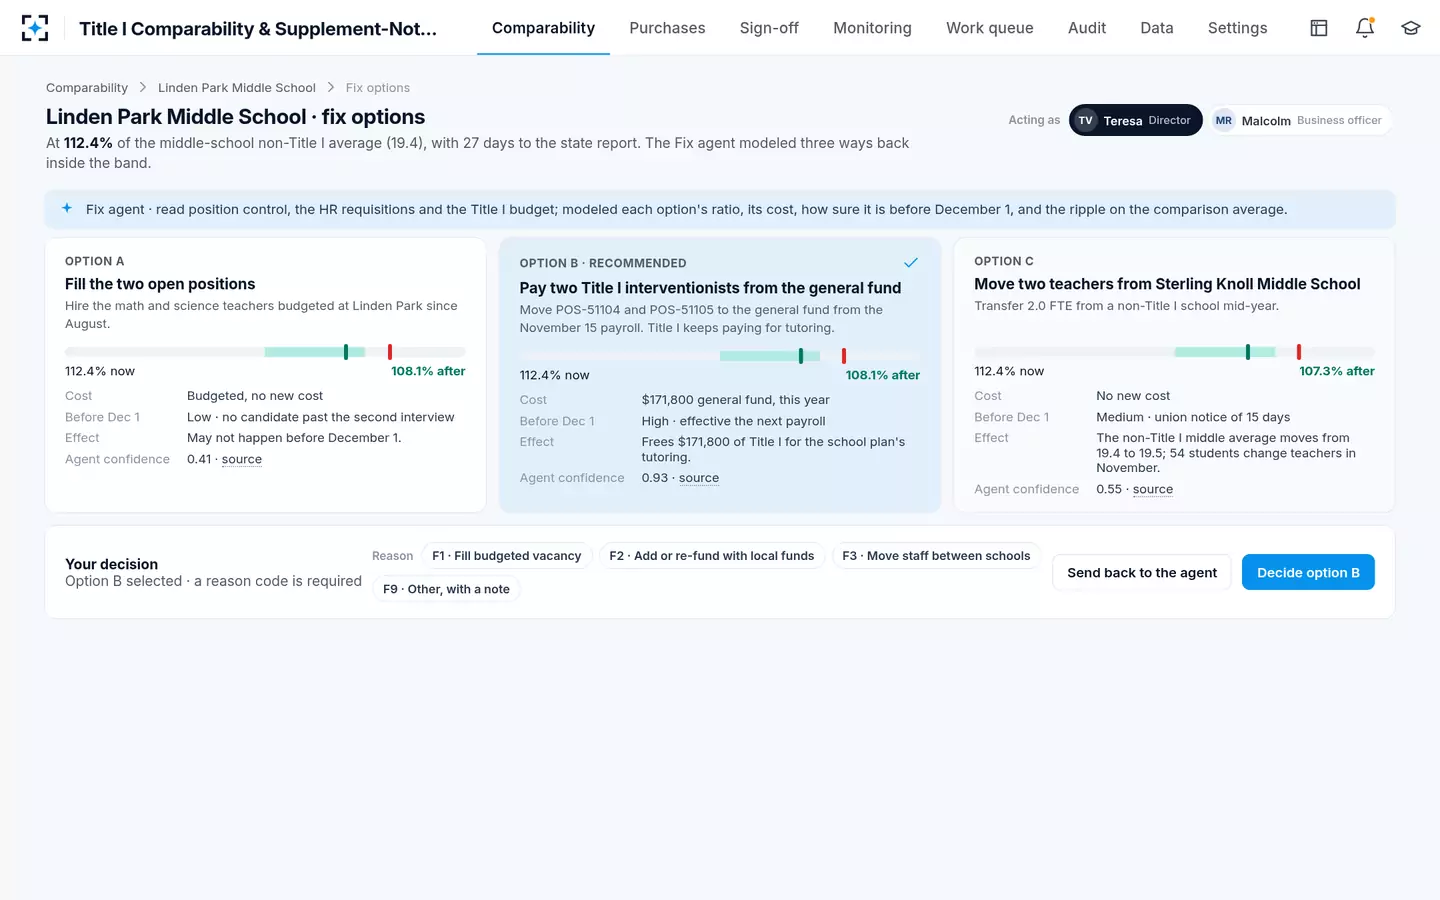Select reason F1 Fill budgeted vacancy

[x=506, y=556]
